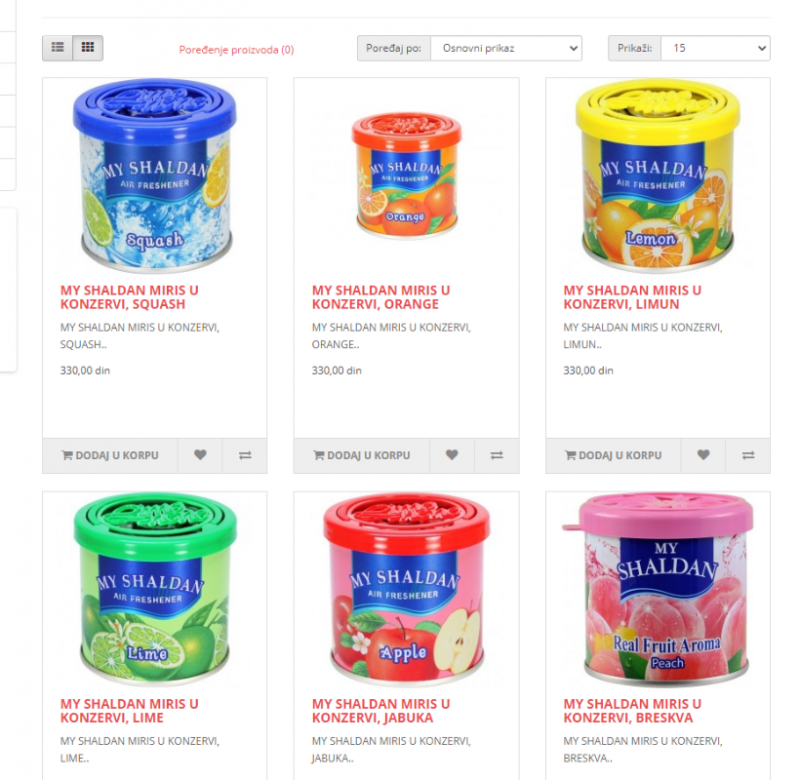
Task: Switch to list view layout
Action: tap(58, 48)
